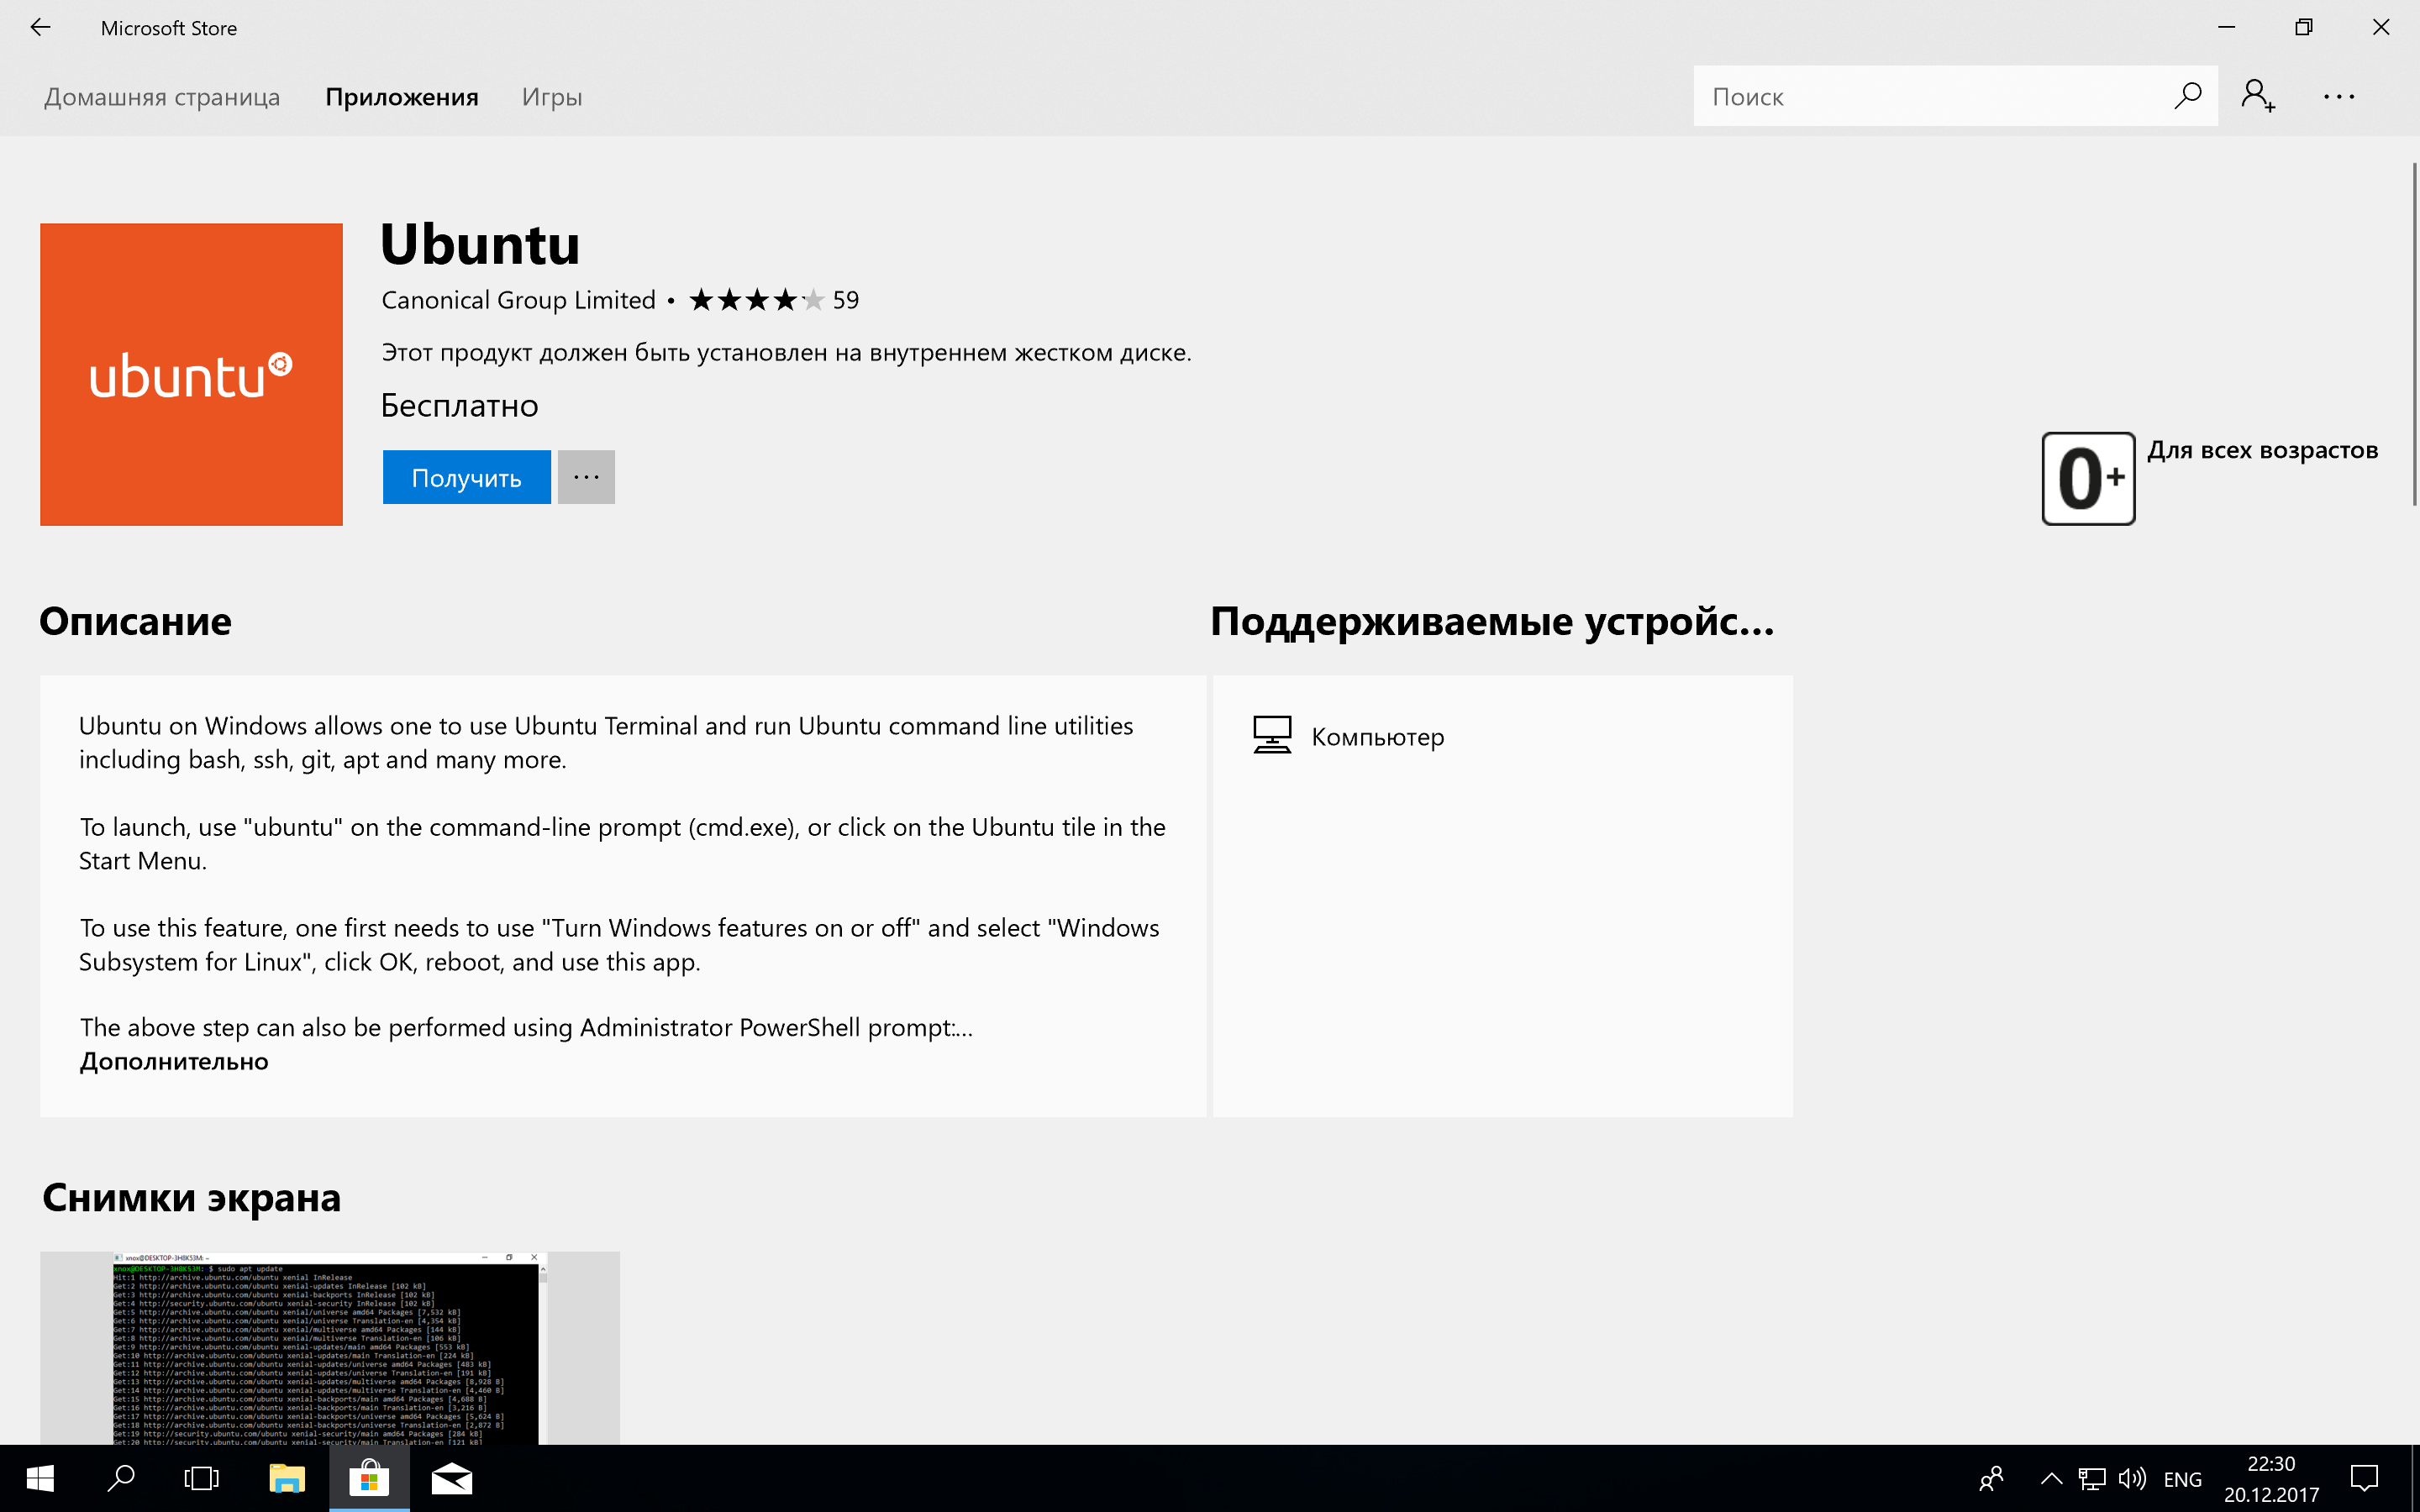Open the Mail app from taskbar
This screenshot has height=1512, width=2420.
[x=451, y=1478]
